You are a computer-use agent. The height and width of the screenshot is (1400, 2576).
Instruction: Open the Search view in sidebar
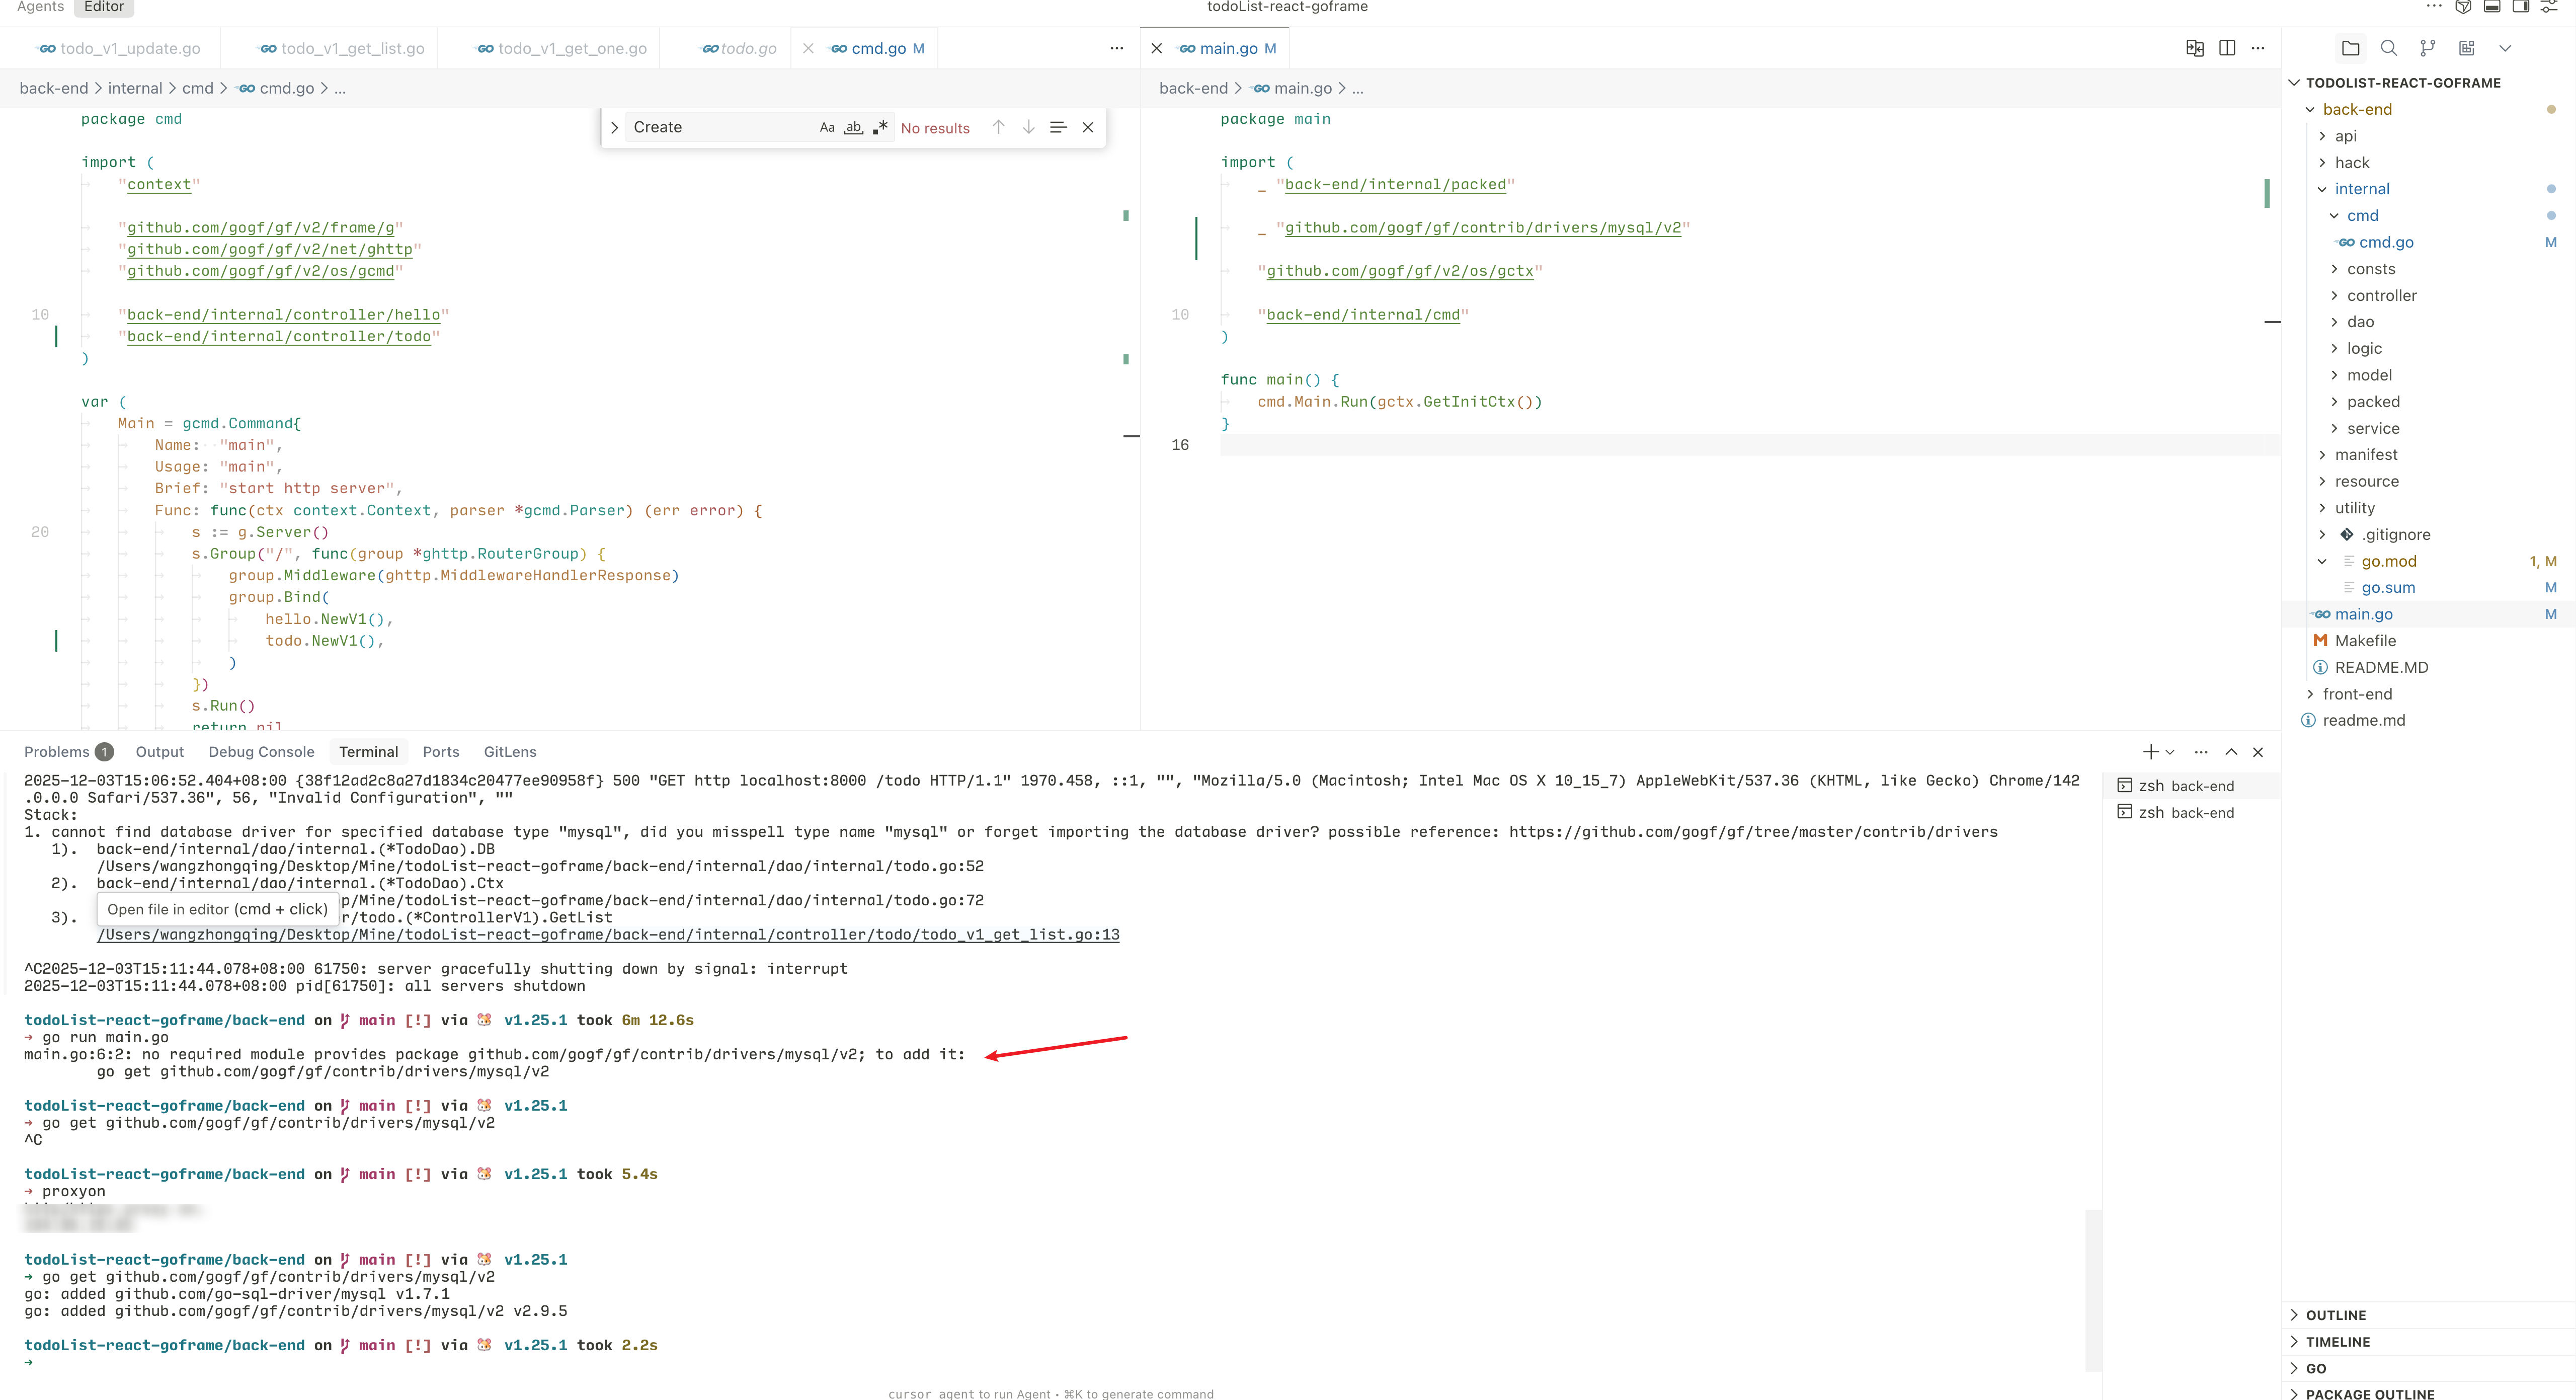click(2388, 48)
